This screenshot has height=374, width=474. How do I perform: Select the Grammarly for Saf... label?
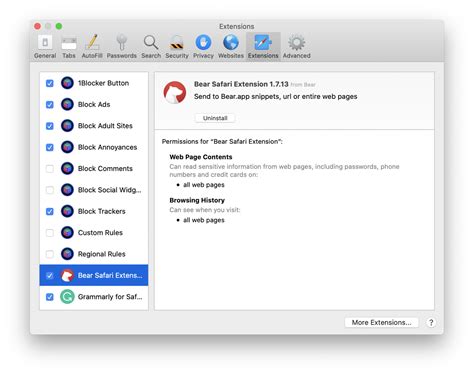110,297
